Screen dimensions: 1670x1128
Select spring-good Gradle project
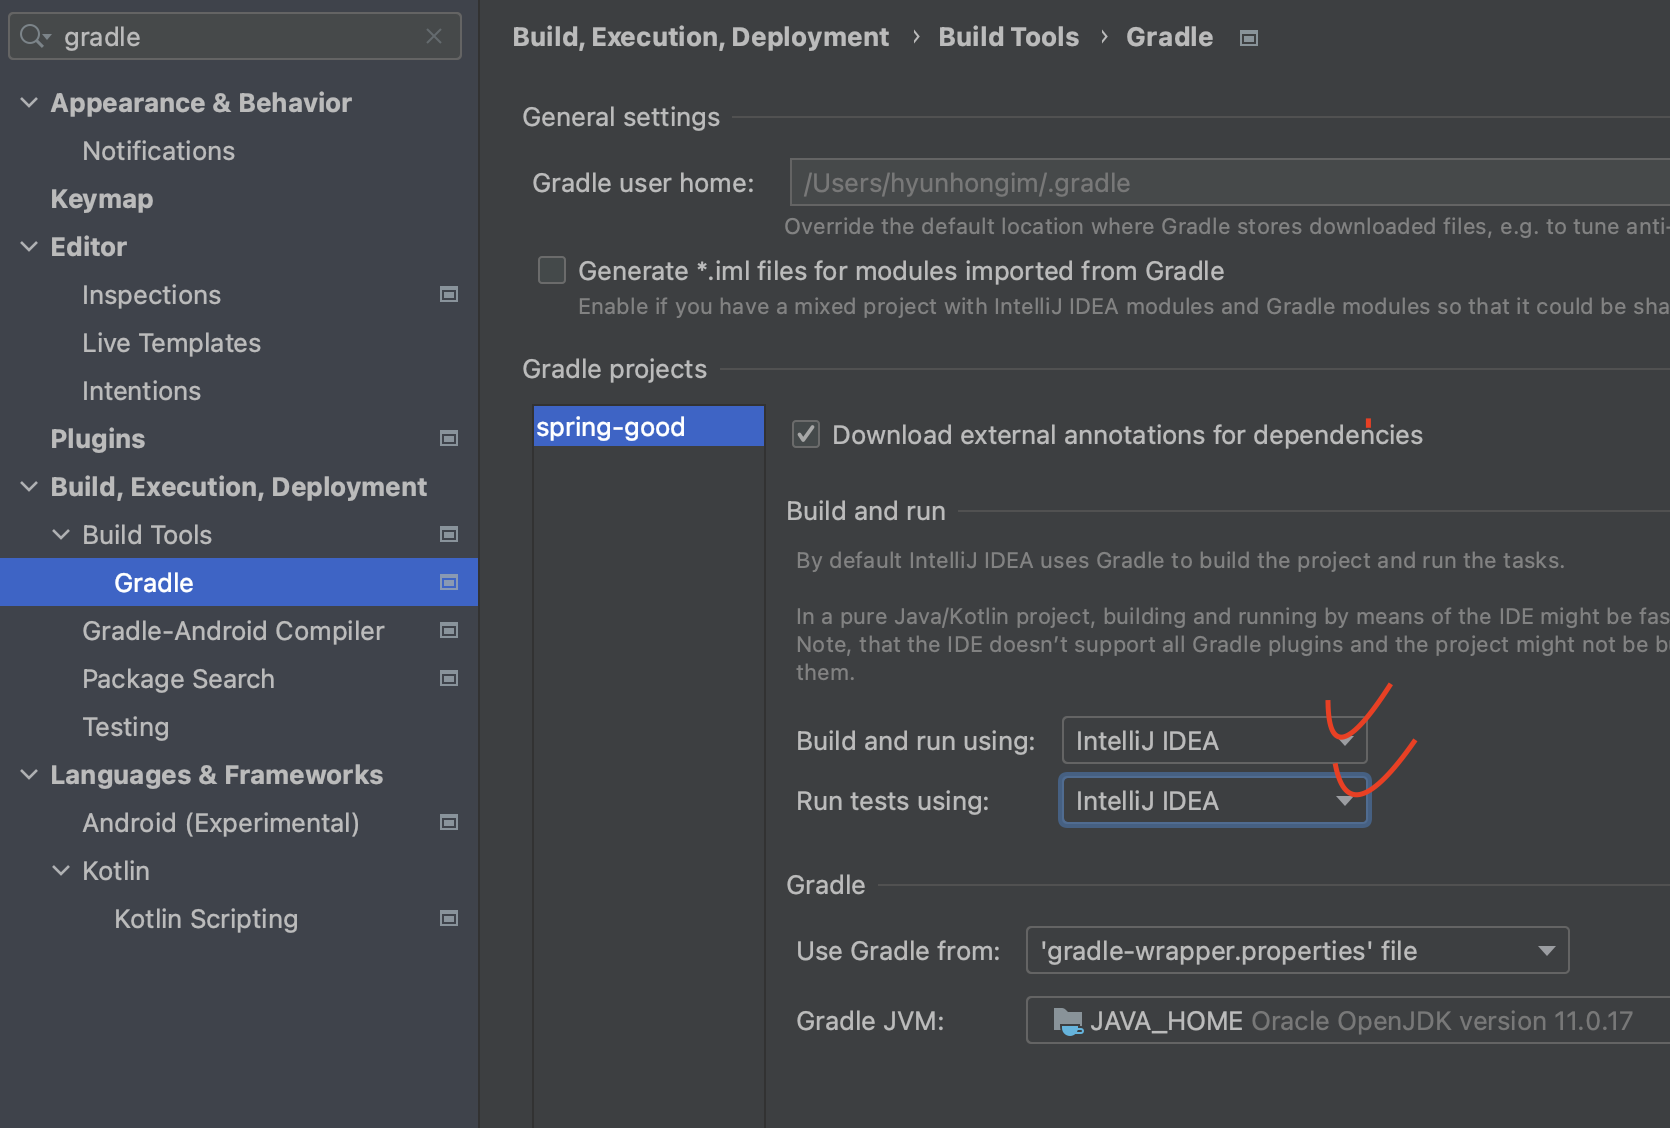pos(648,426)
